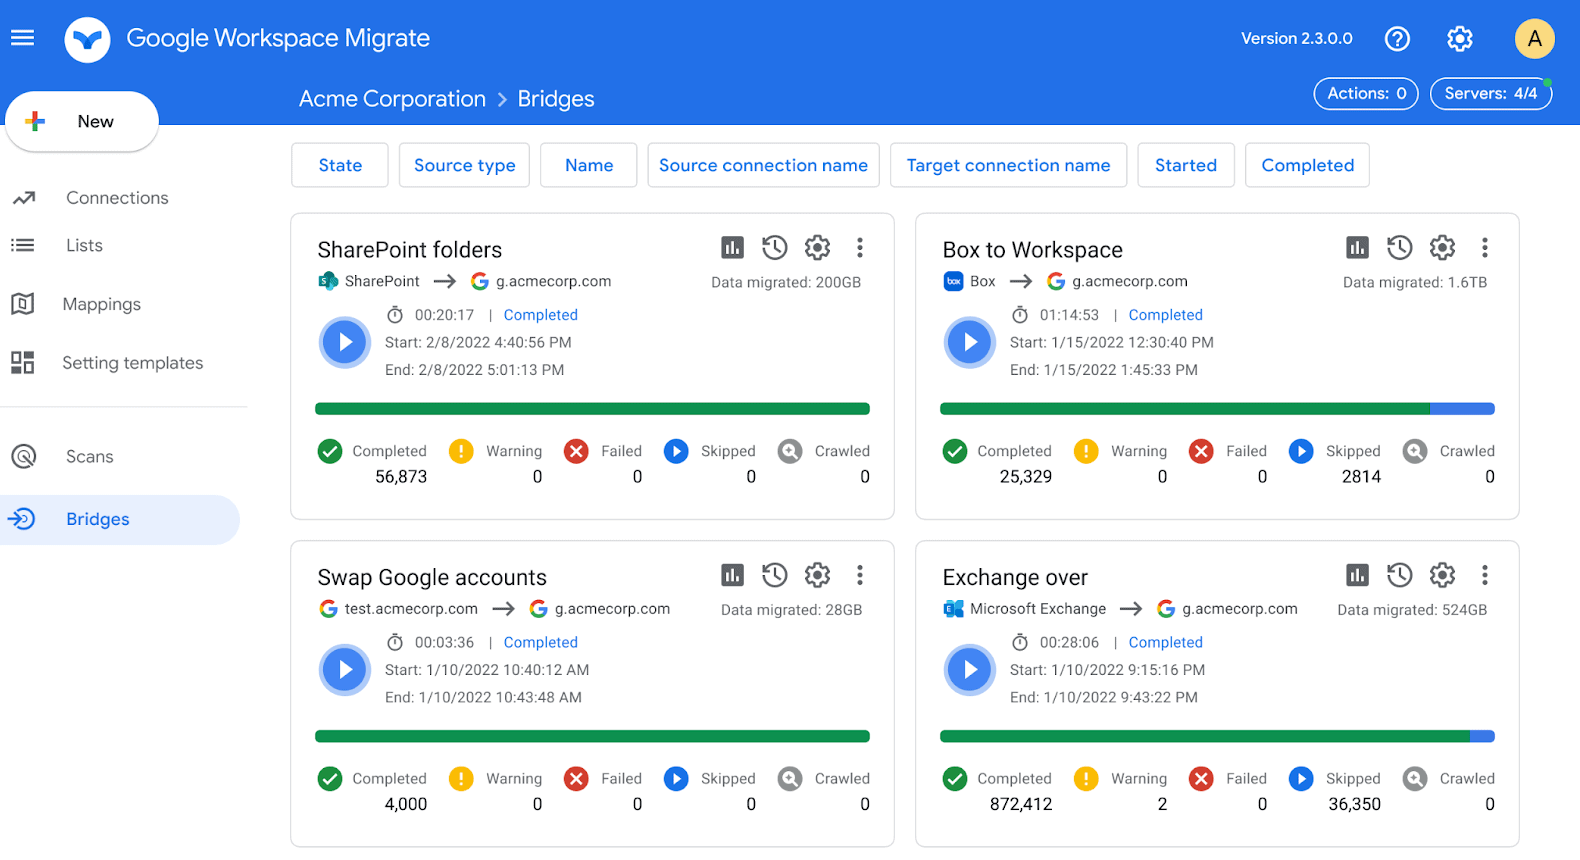This screenshot has width=1580, height=860.
Task: Filter by Source connection name
Action: pos(763,165)
